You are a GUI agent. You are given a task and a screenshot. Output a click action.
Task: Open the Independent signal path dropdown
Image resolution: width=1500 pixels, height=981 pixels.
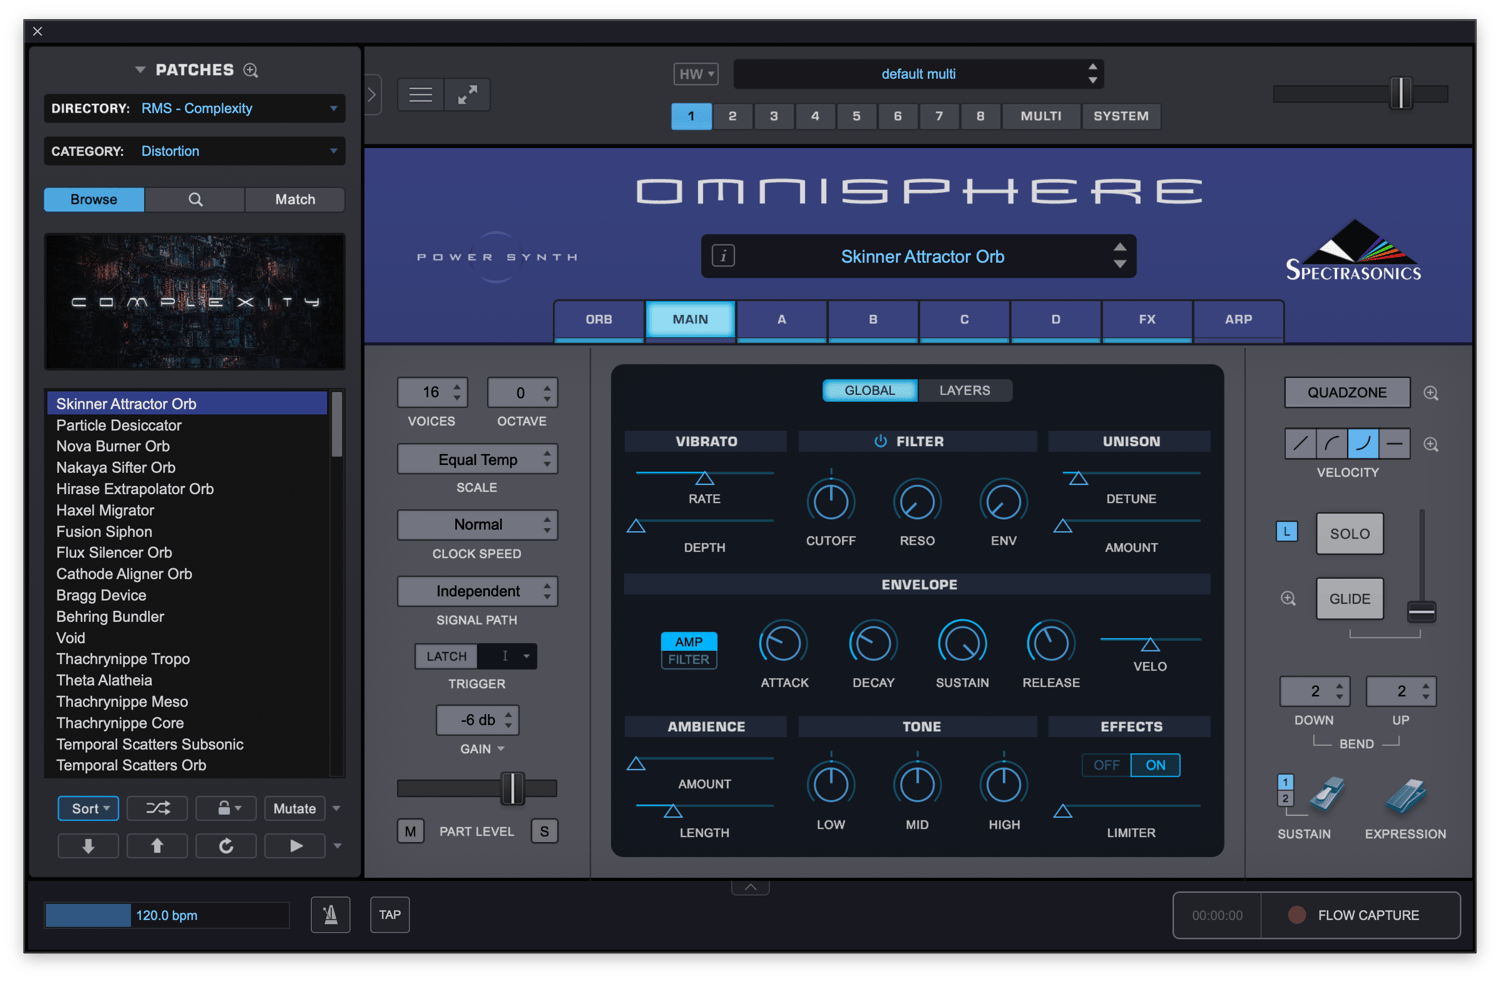pyautogui.click(x=477, y=591)
